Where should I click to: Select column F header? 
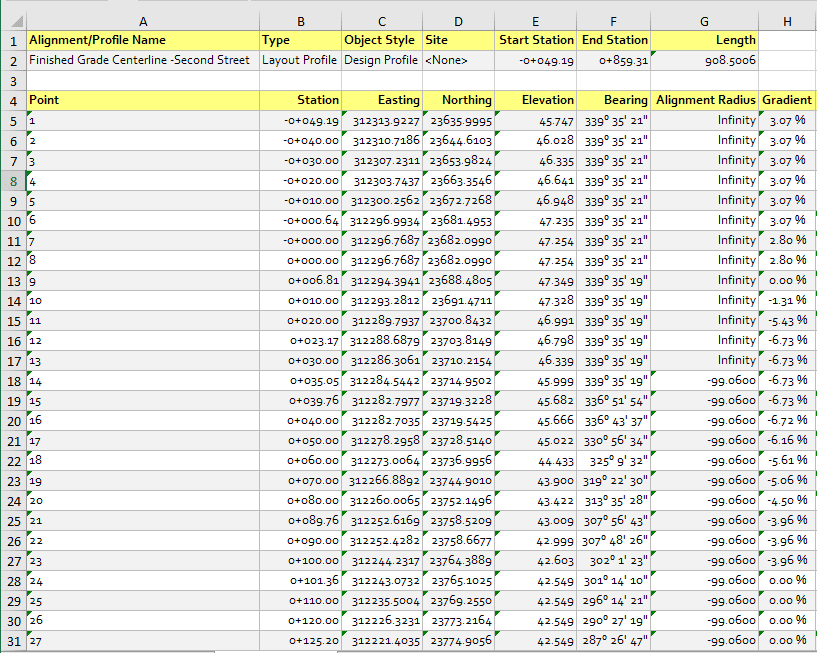pyautogui.click(x=613, y=21)
